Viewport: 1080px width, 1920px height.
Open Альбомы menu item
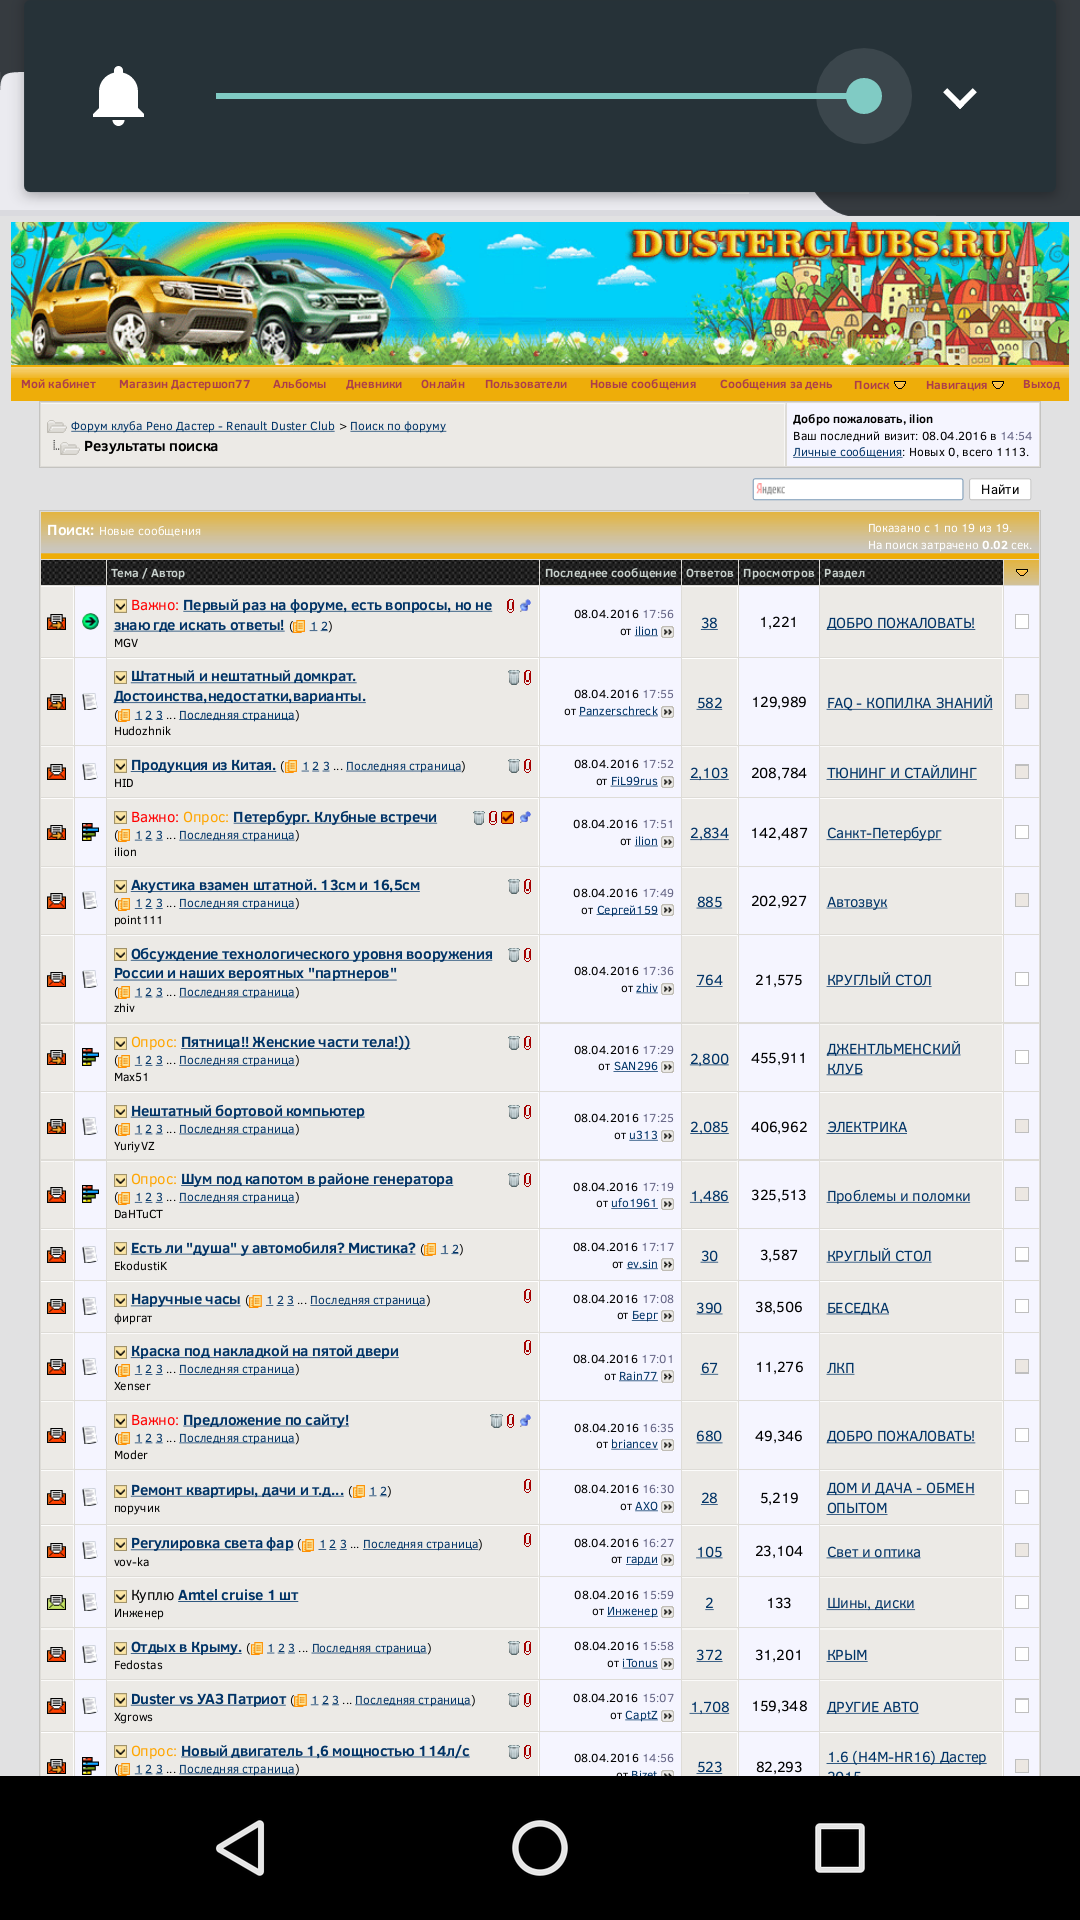click(300, 384)
